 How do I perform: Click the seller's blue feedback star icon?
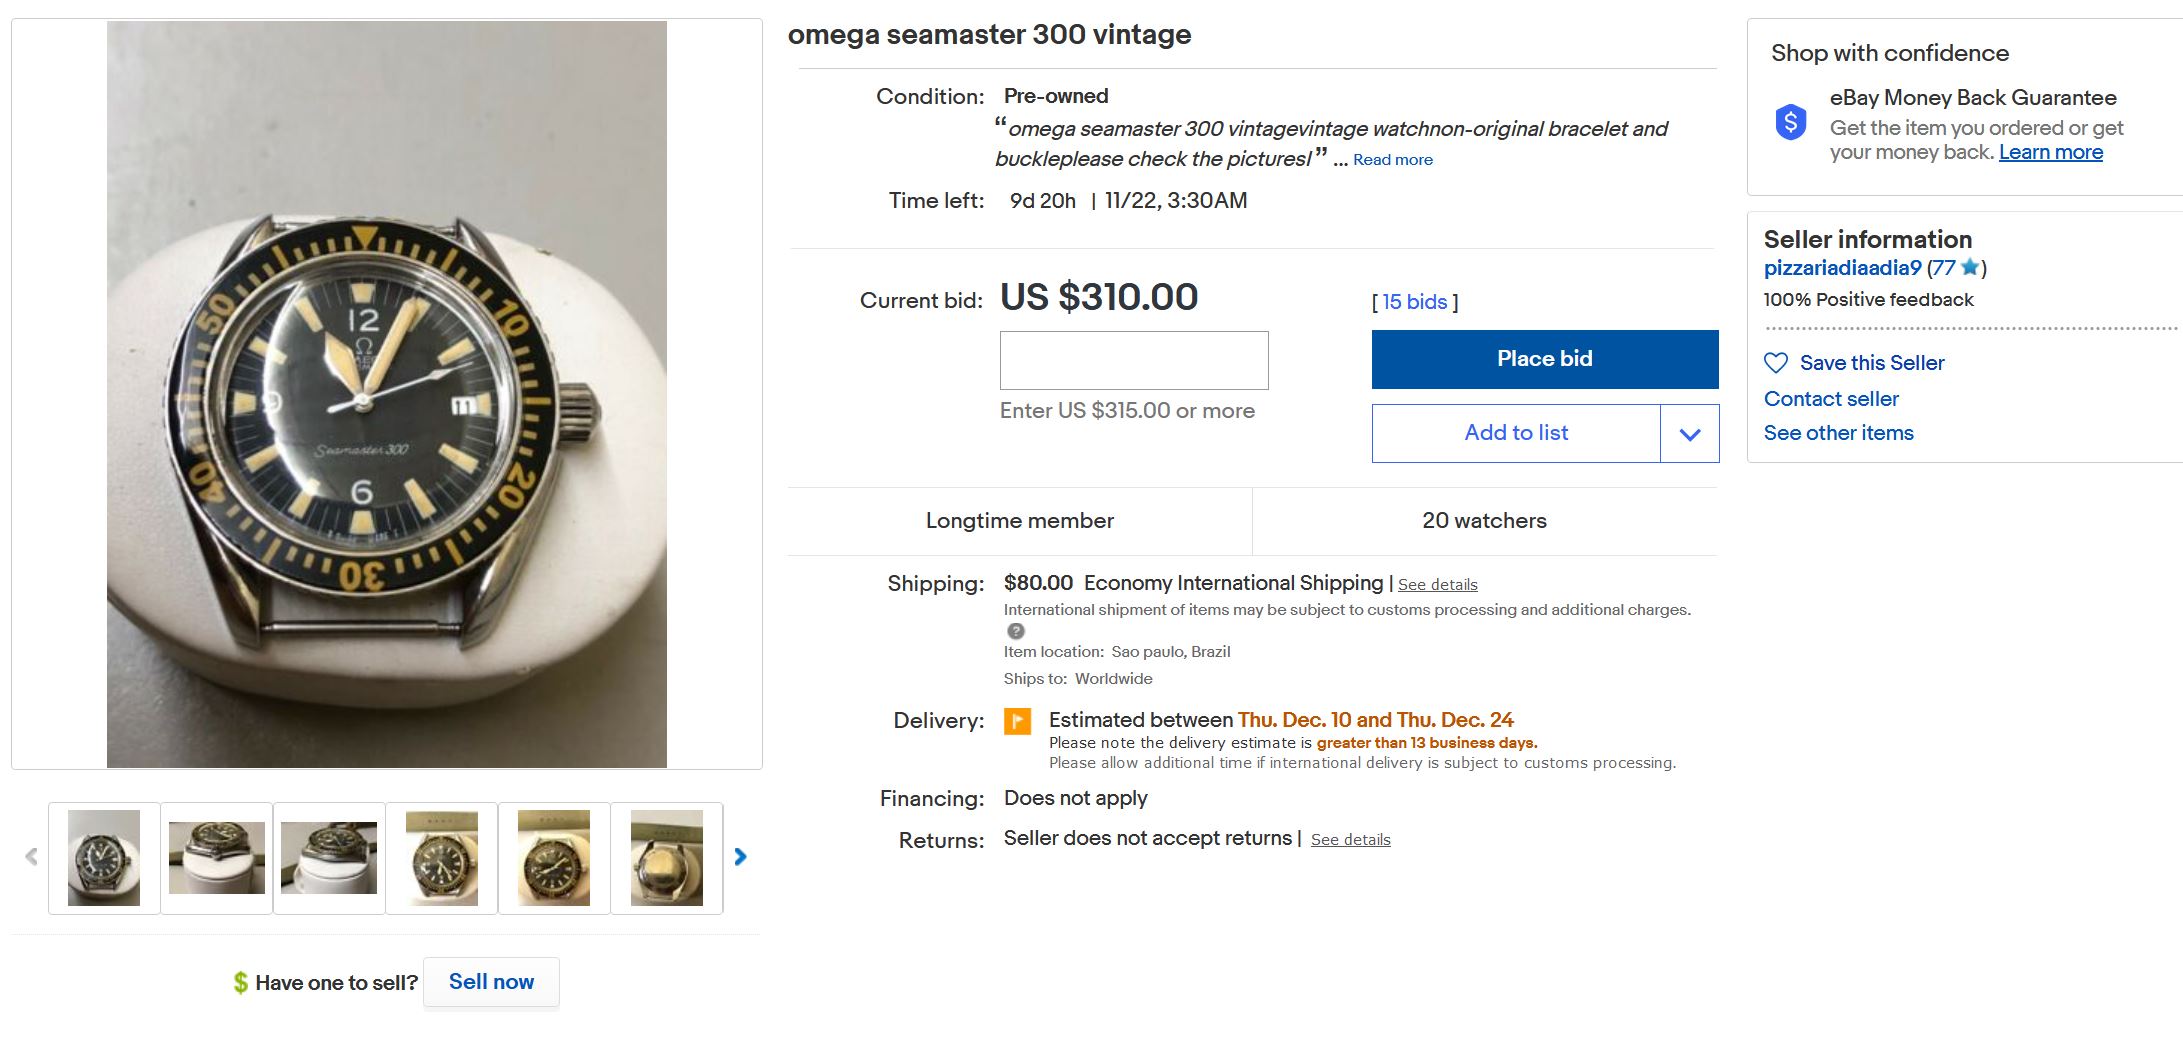[x=1970, y=267]
